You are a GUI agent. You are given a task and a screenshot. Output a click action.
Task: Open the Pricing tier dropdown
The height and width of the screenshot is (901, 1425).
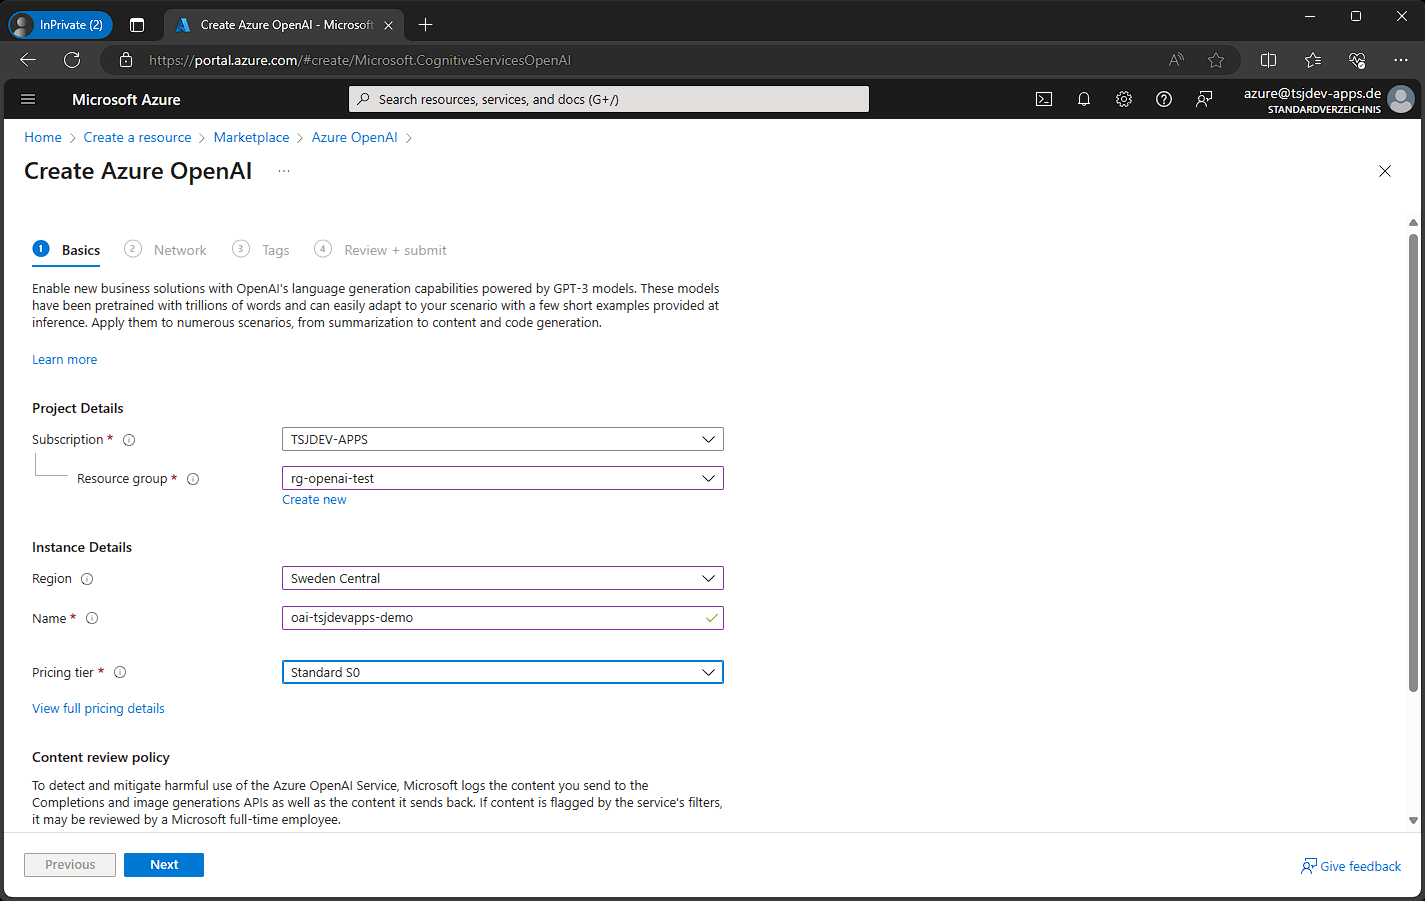click(502, 672)
